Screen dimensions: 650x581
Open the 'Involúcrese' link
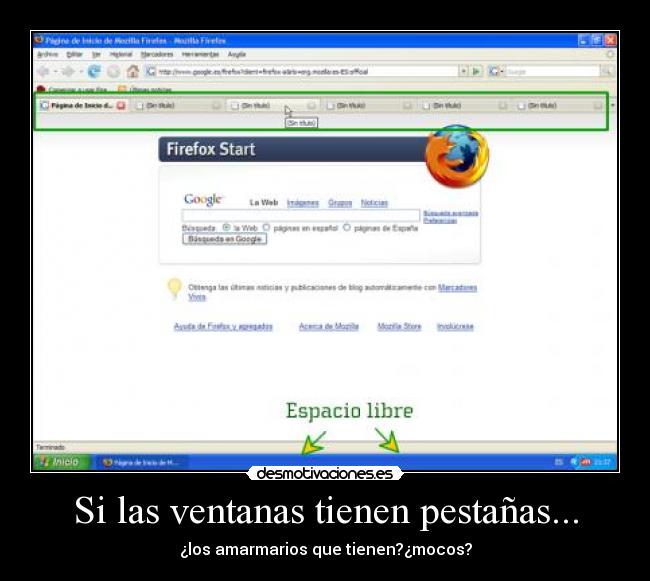coord(455,327)
